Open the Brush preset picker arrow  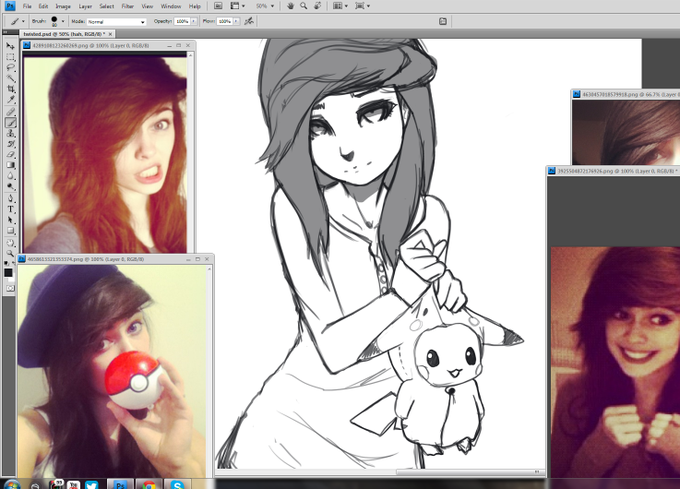tap(63, 21)
